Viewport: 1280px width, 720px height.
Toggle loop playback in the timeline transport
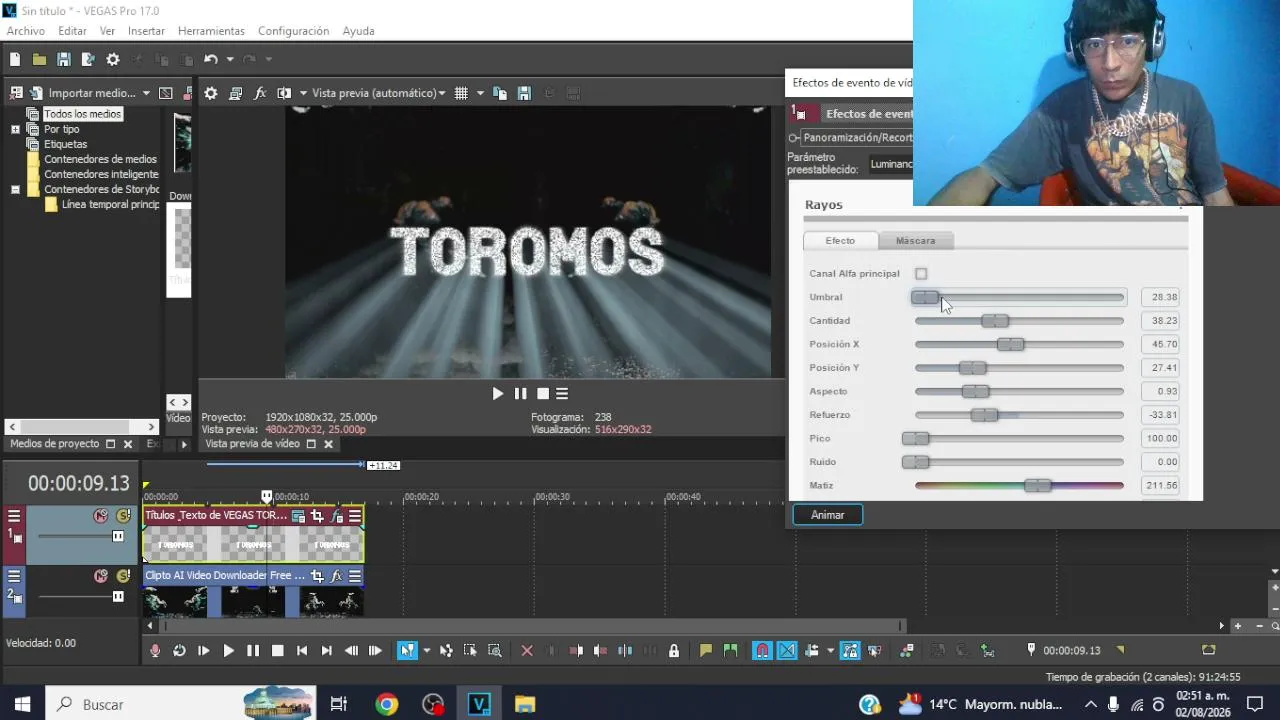179,651
